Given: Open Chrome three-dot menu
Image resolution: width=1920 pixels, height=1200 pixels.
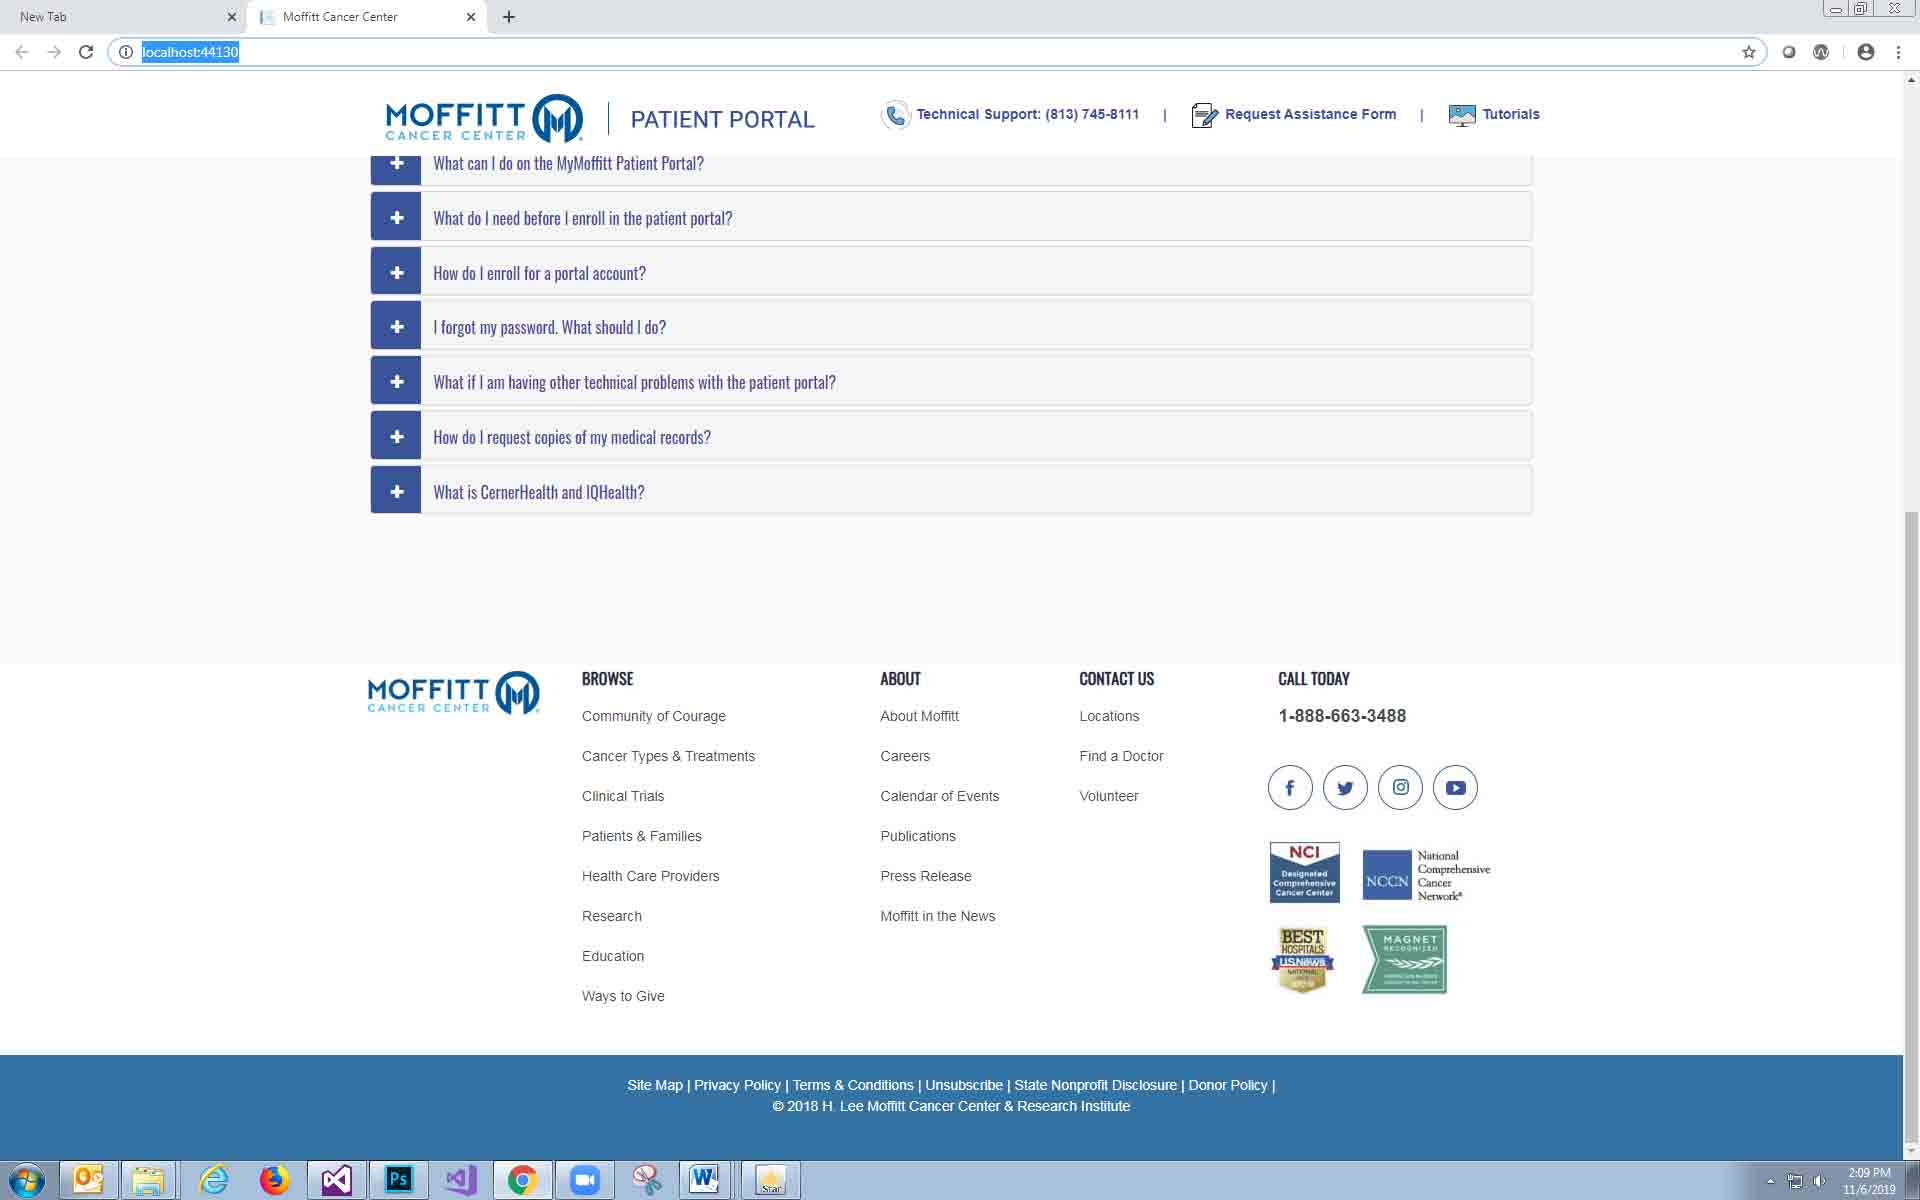Looking at the screenshot, I should (1898, 52).
